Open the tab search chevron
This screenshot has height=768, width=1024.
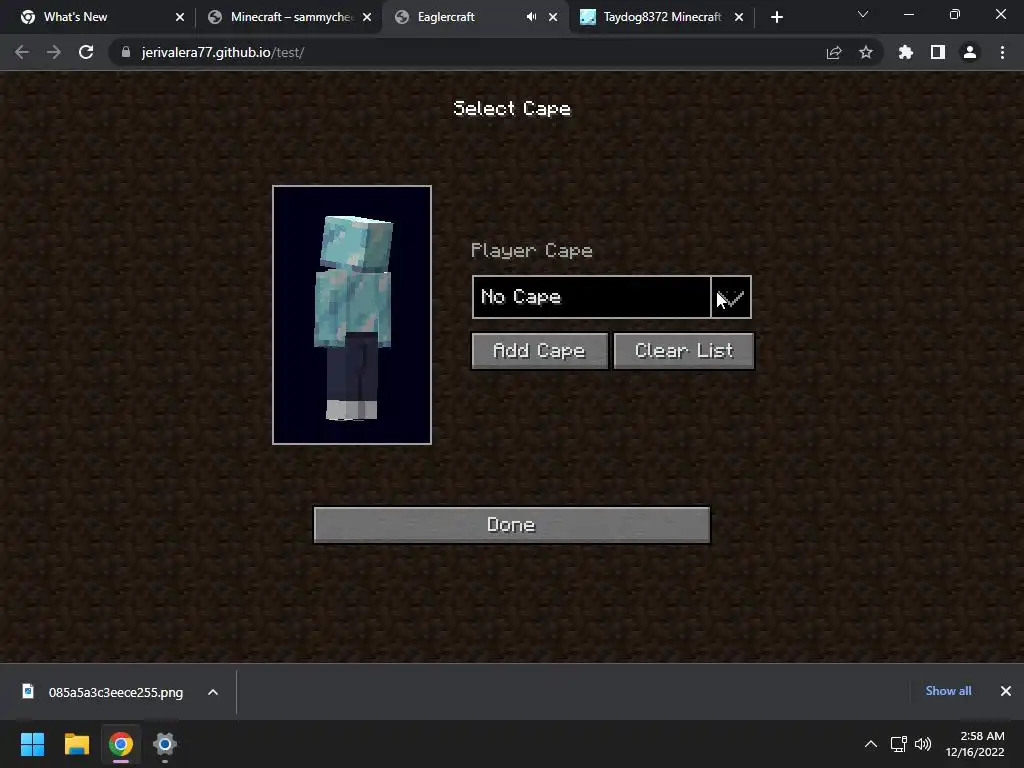click(x=863, y=14)
